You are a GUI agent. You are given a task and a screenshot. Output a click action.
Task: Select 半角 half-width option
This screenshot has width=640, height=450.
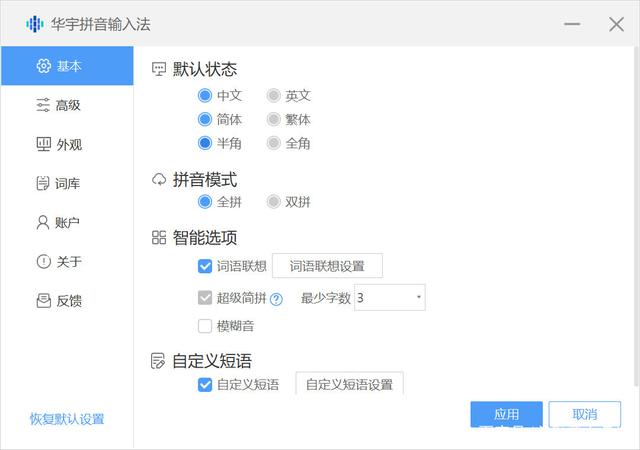(x=205, y=143)
